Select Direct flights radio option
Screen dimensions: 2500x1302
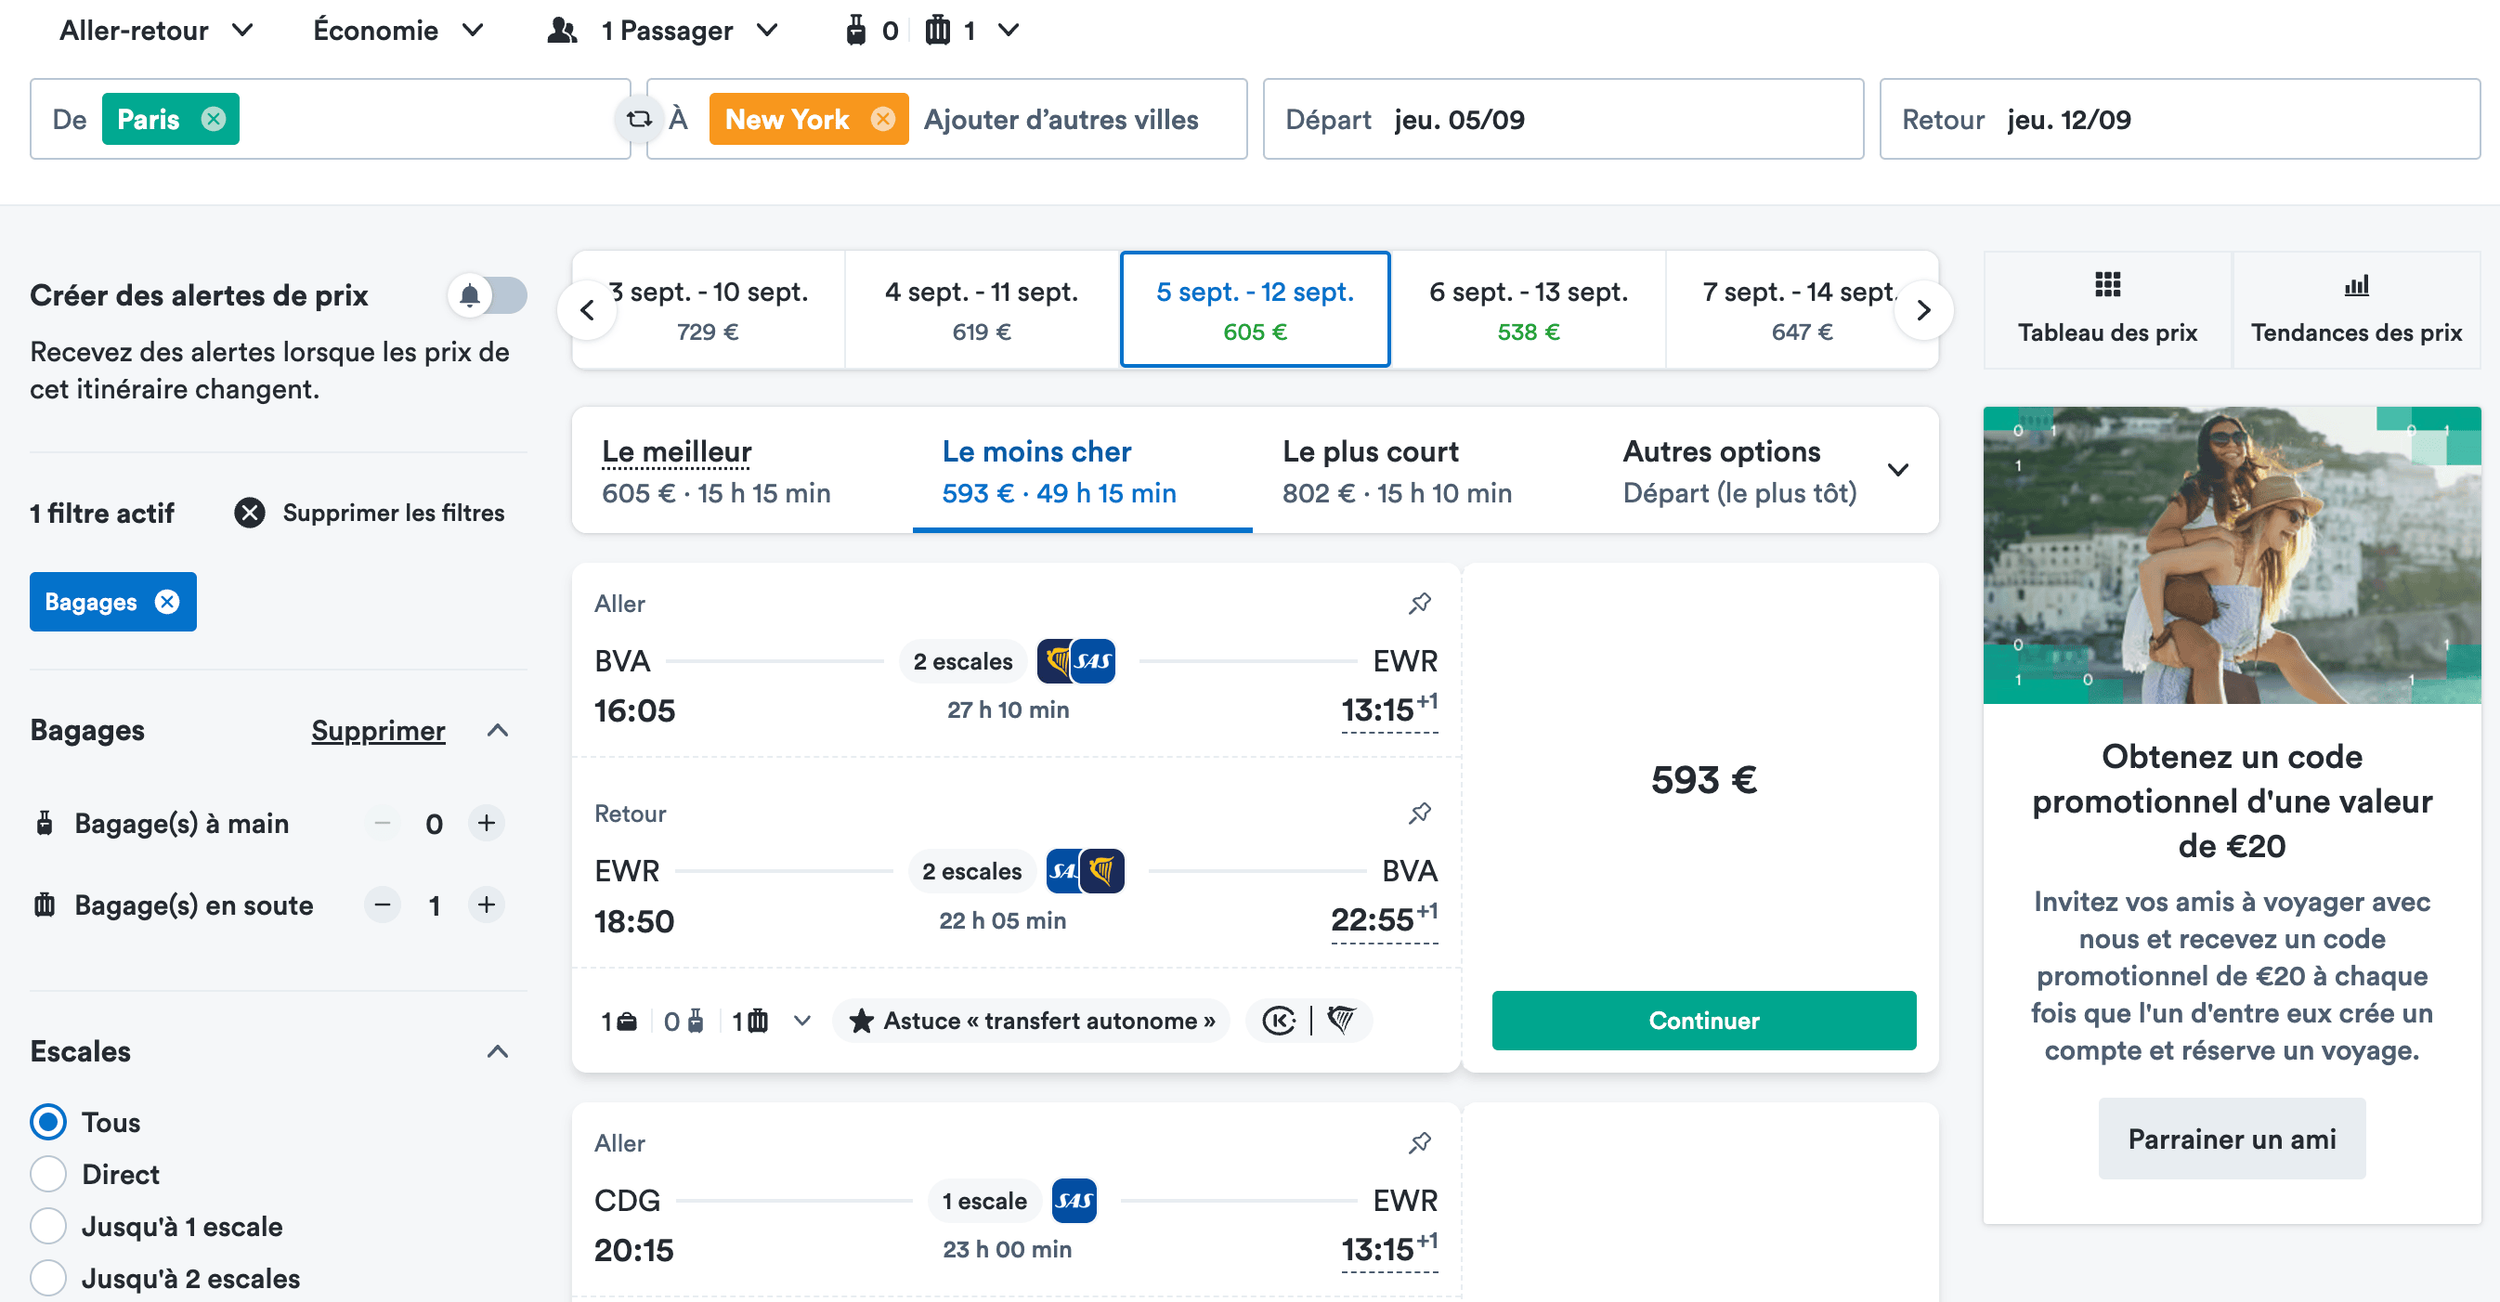tap(48, 1174)
